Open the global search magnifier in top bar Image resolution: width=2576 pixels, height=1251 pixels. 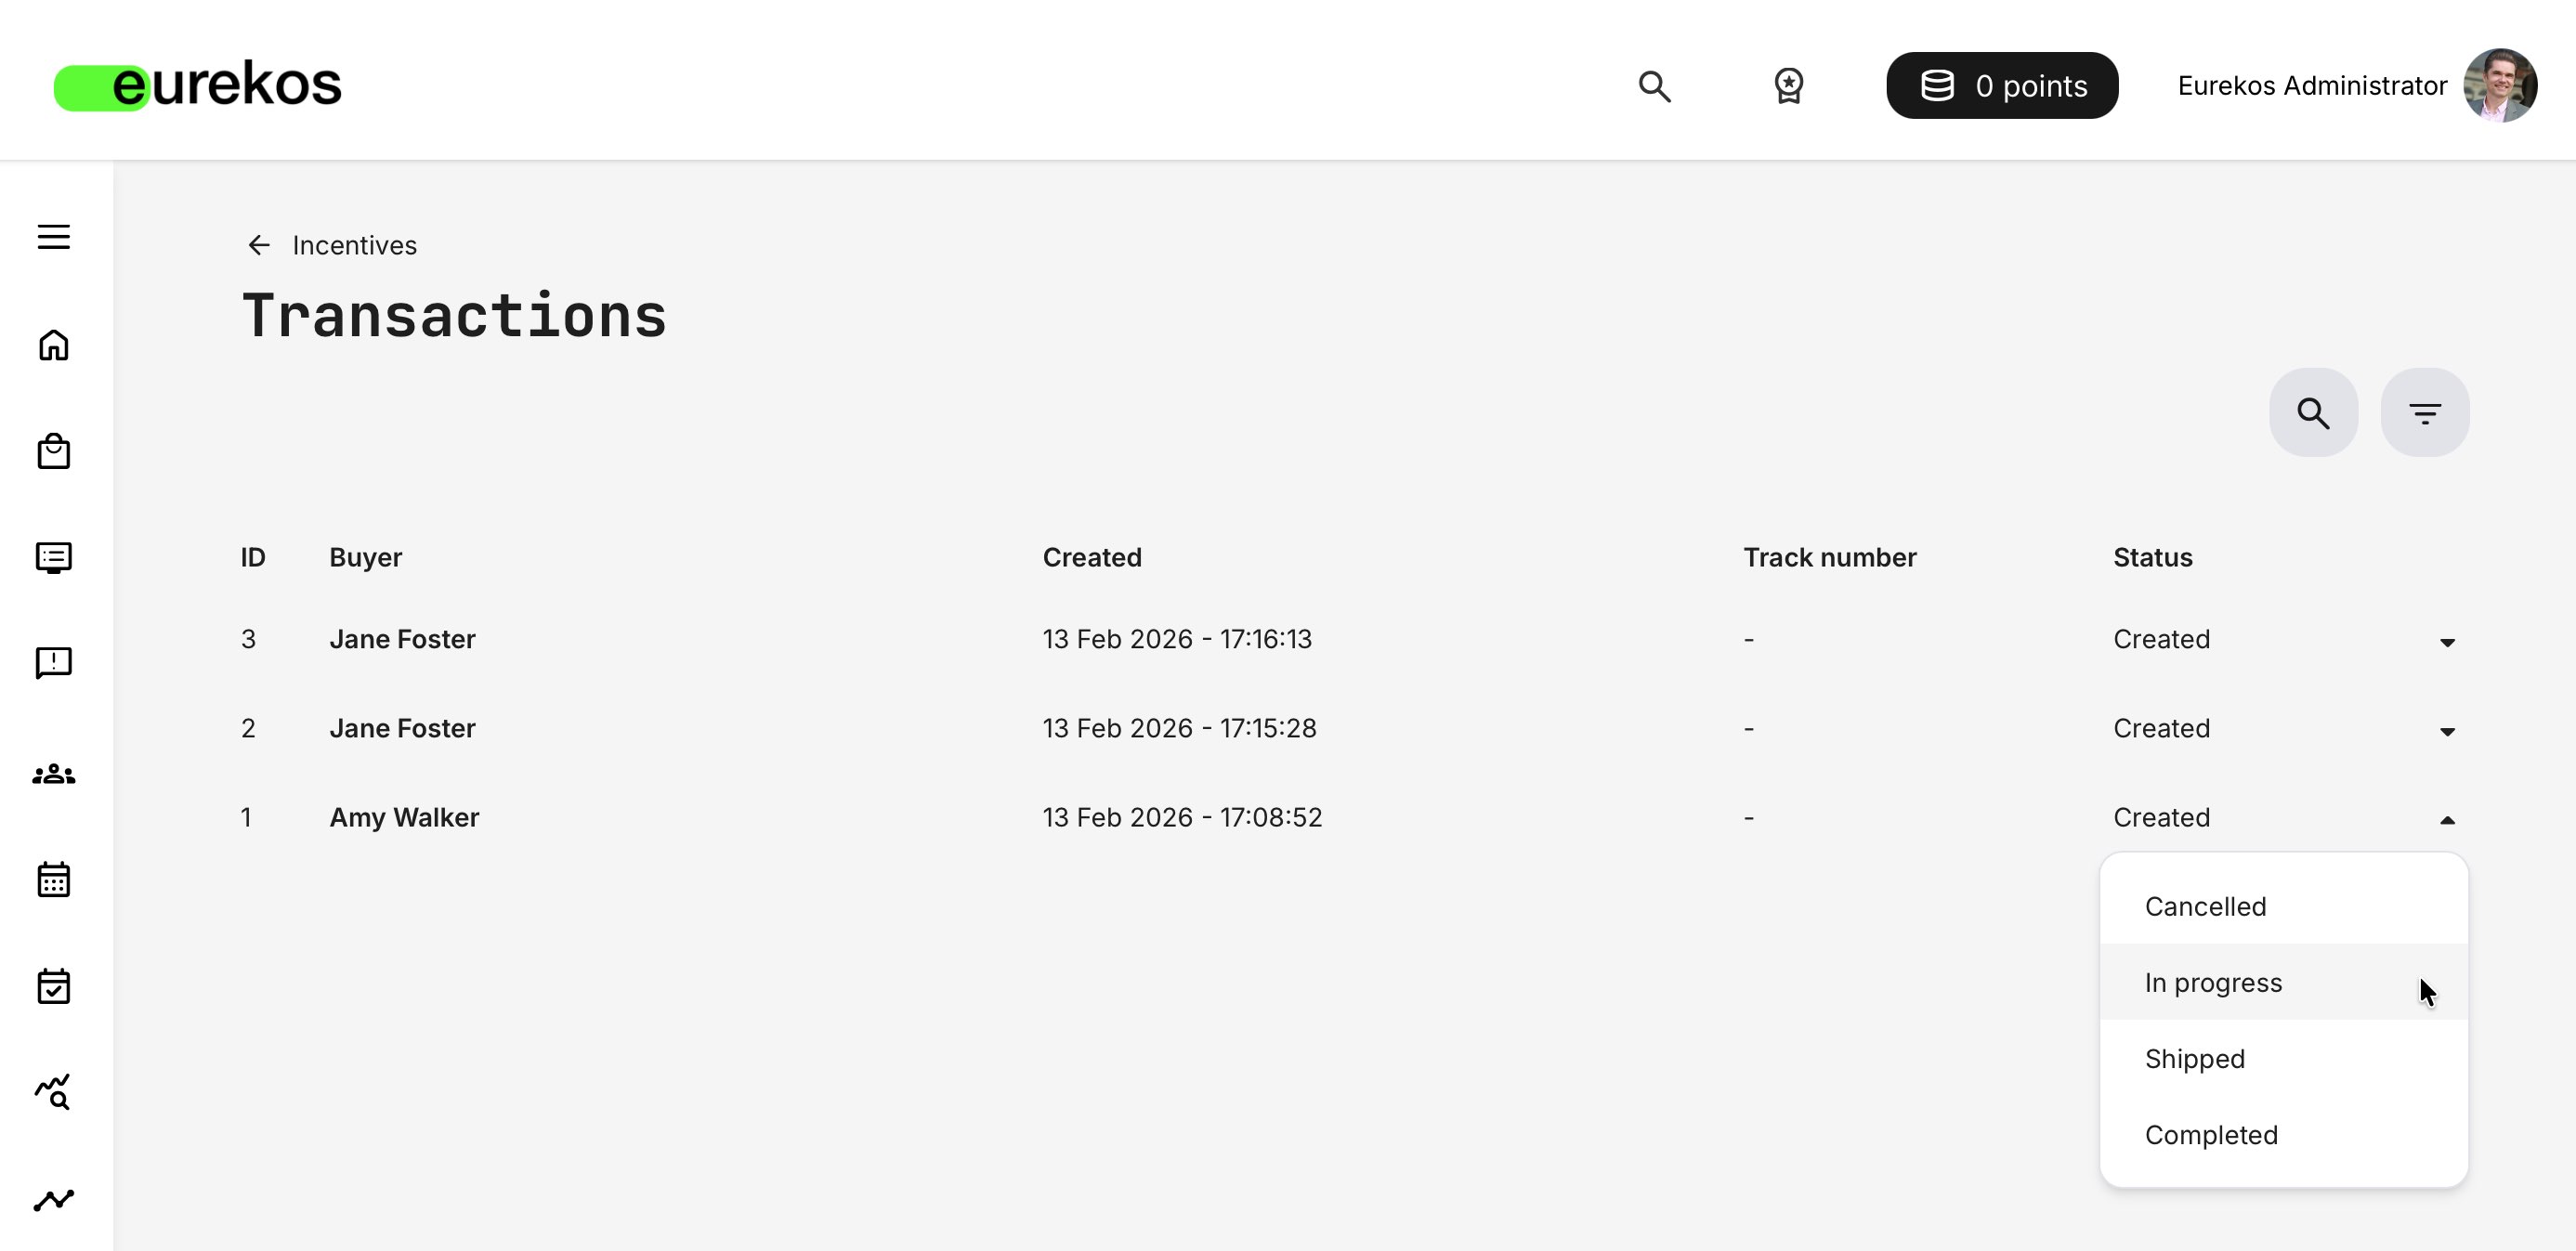point(1654,87)
